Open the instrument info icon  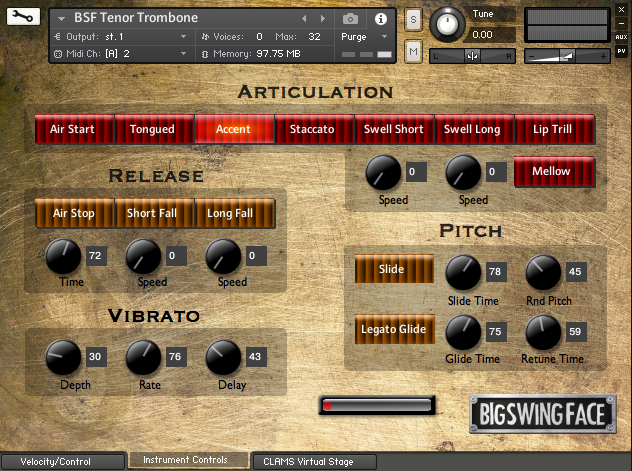[380, 19]
